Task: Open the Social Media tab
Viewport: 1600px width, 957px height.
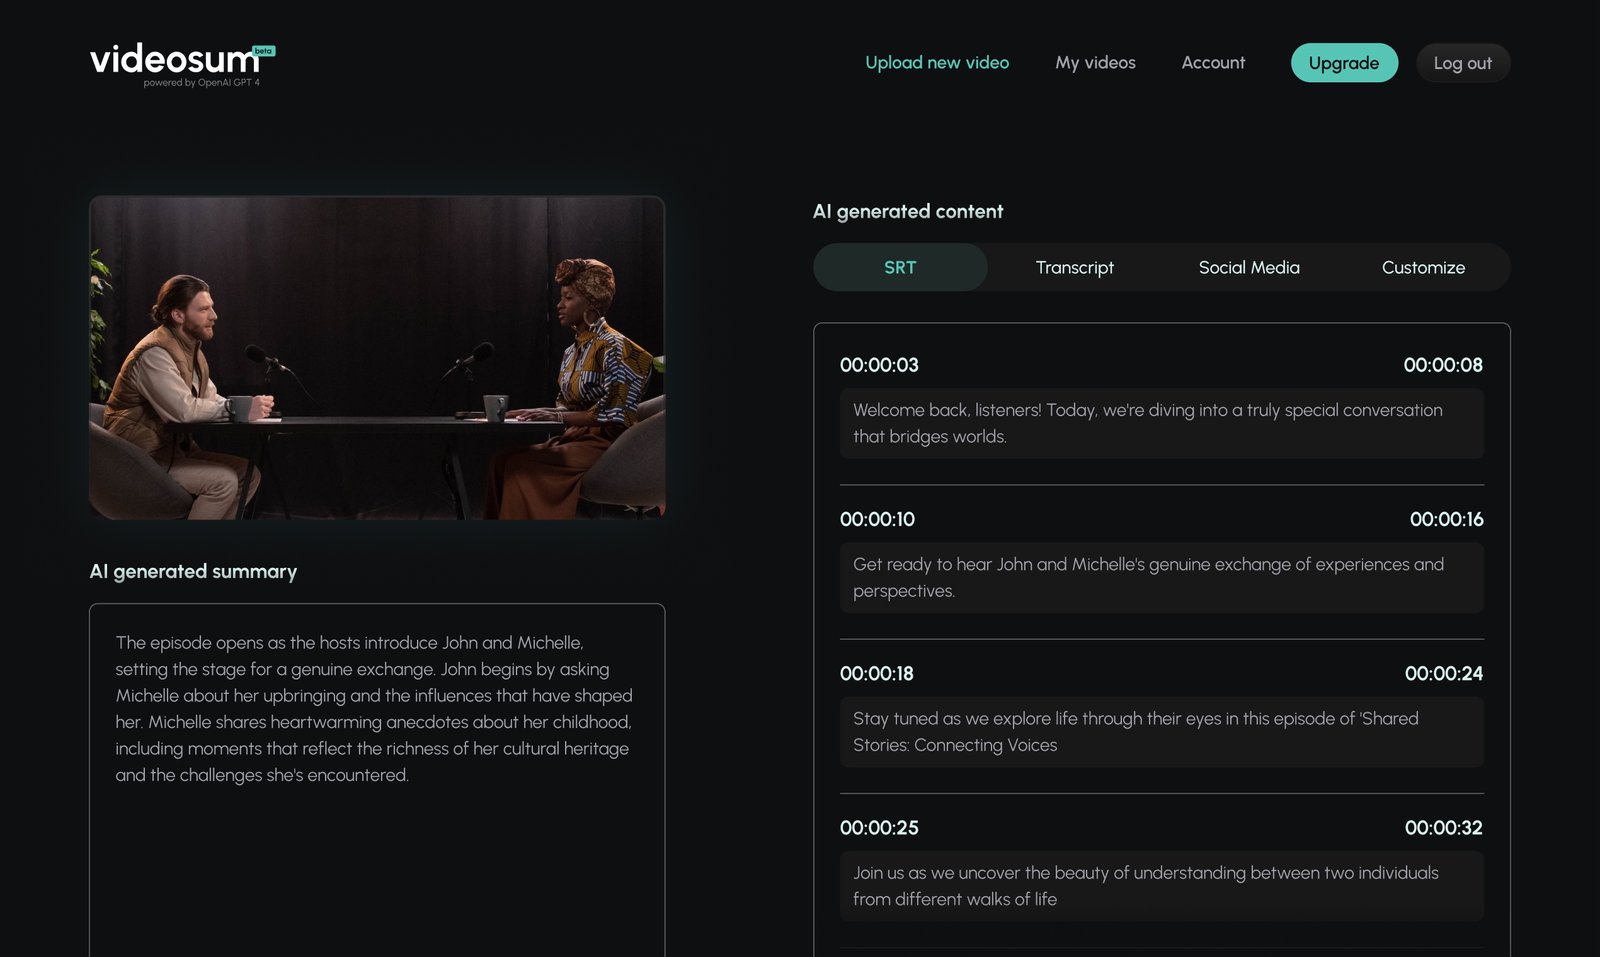Action: pyautogui.click(x=1248, y=267)
